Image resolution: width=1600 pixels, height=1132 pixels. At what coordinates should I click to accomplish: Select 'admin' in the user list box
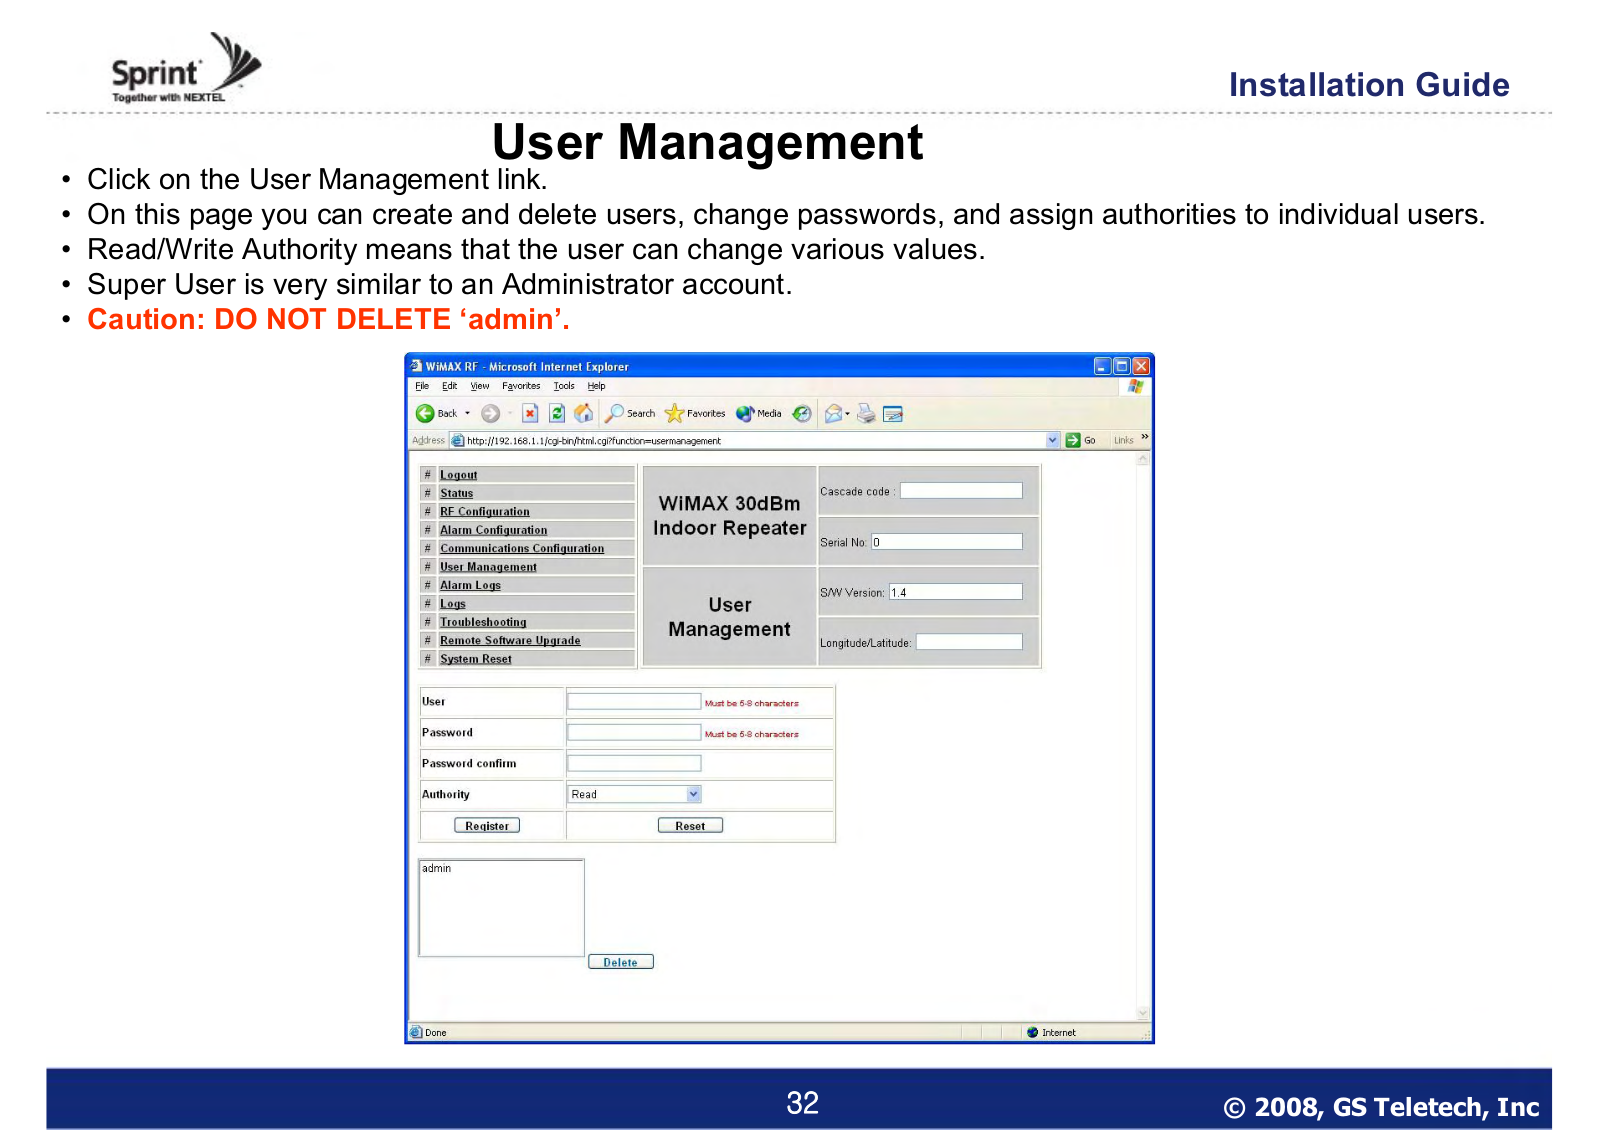coord(436,868)
